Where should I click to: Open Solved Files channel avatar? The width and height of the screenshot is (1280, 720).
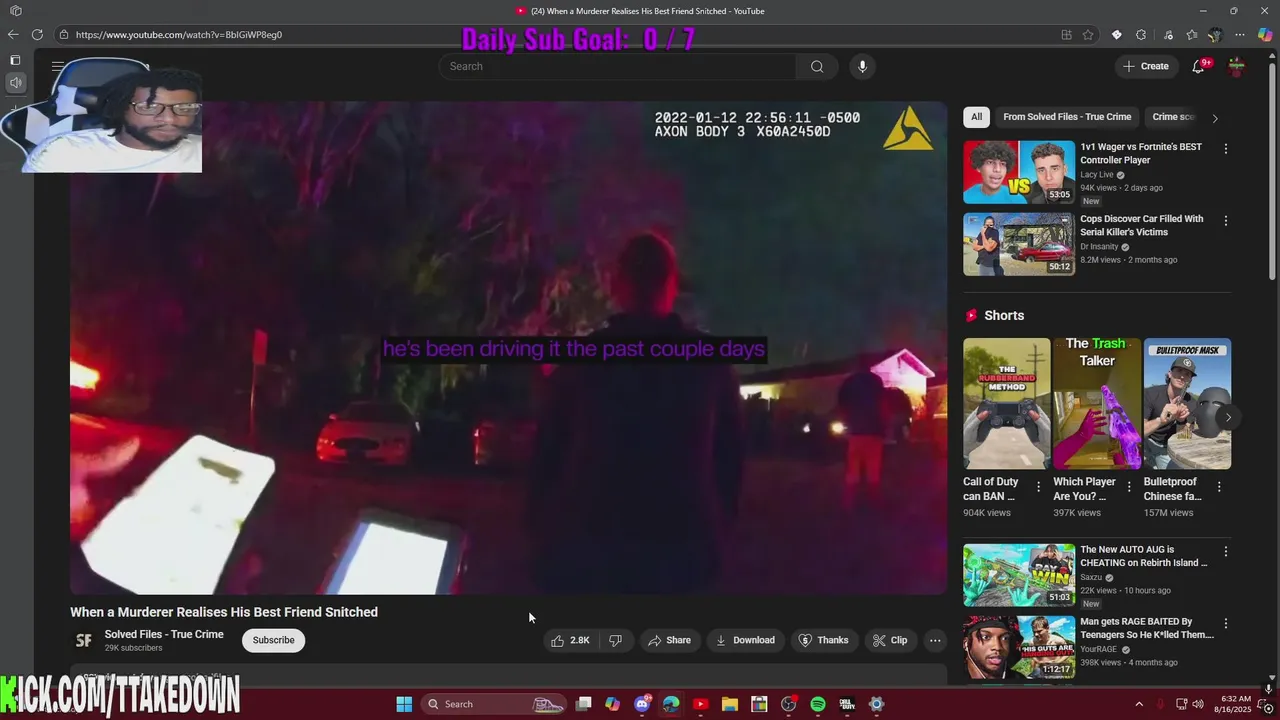pos(84,640)
